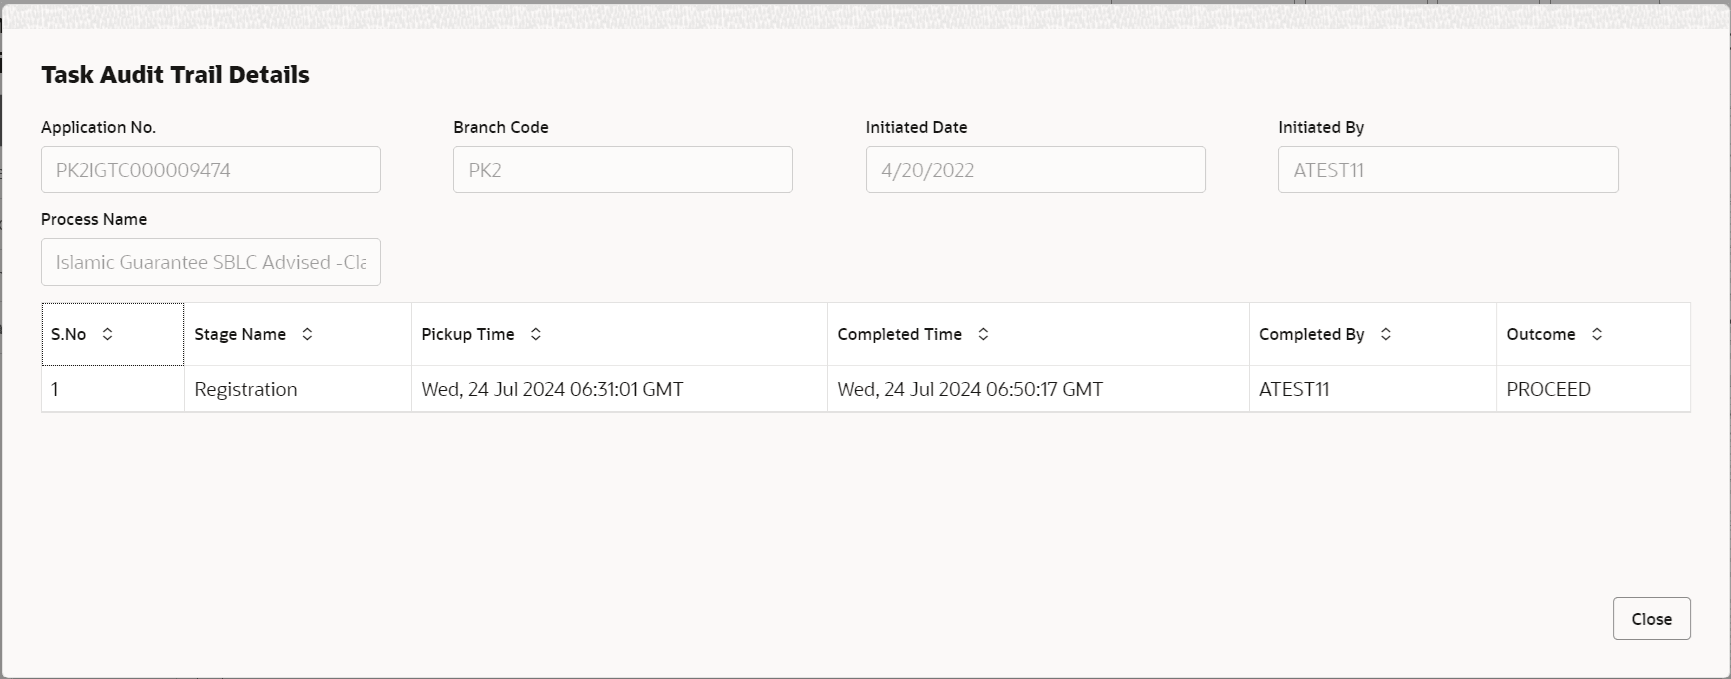1731x679 pixels.
Task: Click the Branch Code field
Action: 623,170
